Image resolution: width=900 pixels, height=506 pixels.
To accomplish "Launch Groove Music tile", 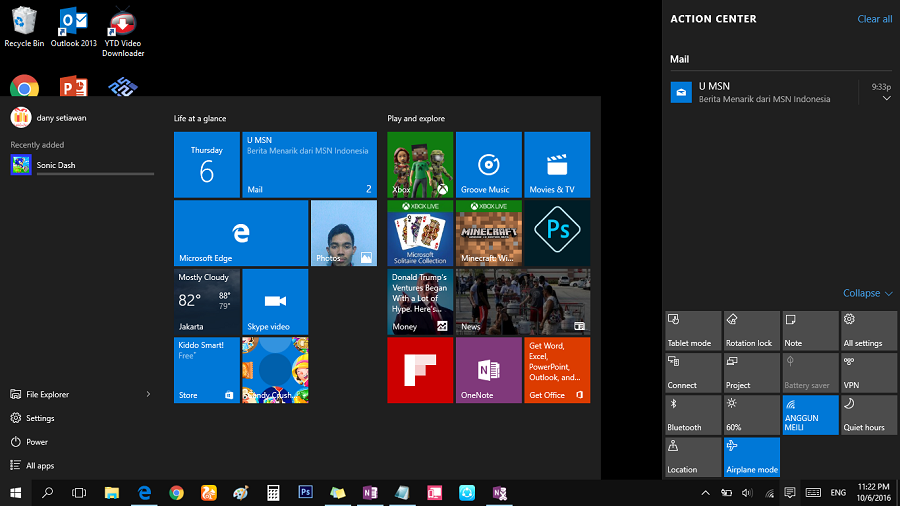I will coord(488,165).
